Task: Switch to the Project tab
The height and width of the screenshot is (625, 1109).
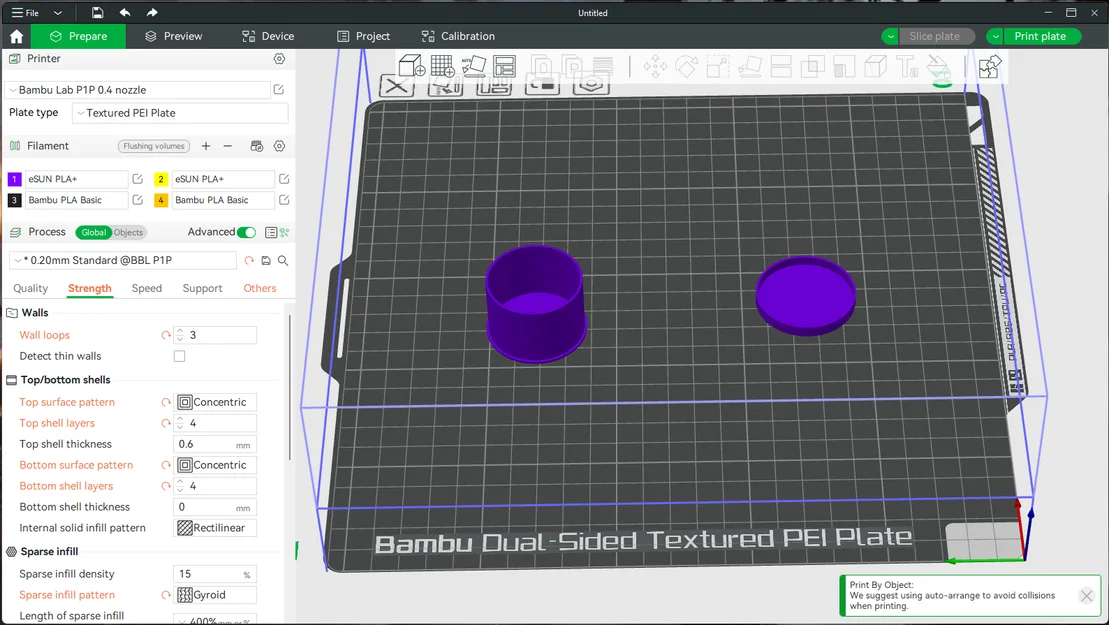Action: coord(364,36)
